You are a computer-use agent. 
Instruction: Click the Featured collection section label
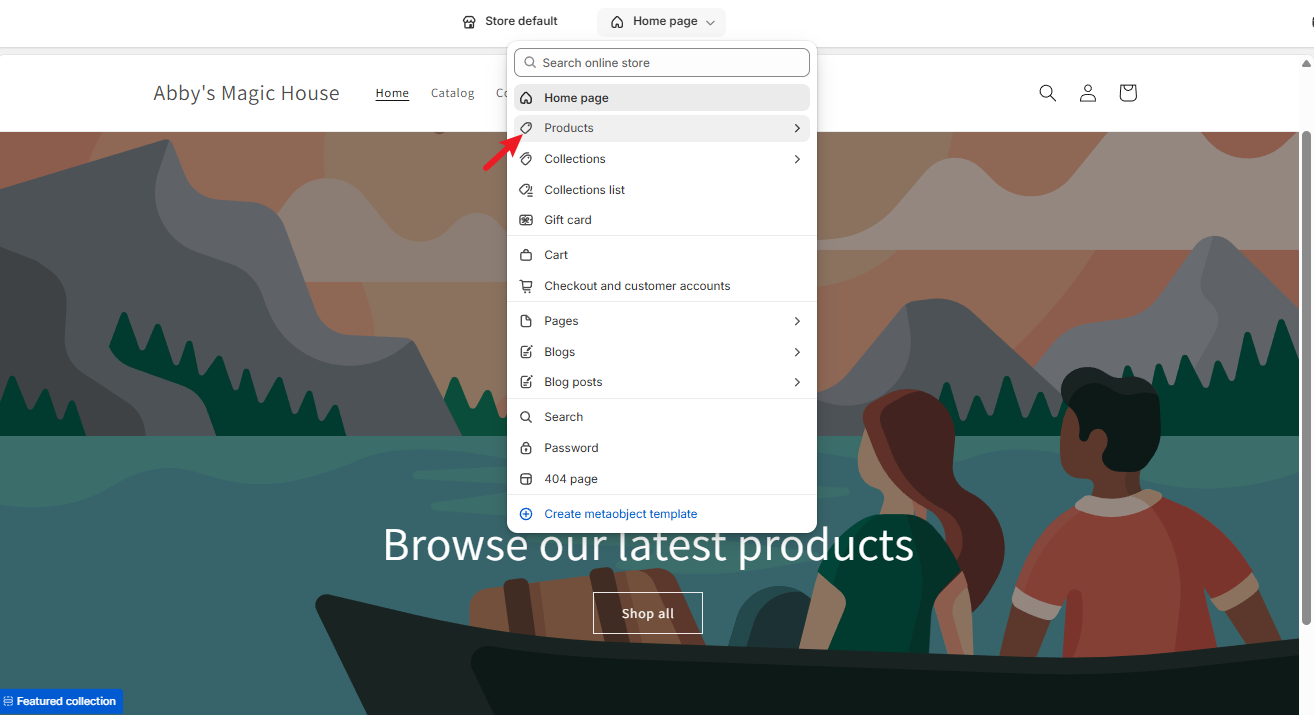(x=62, y=701)
